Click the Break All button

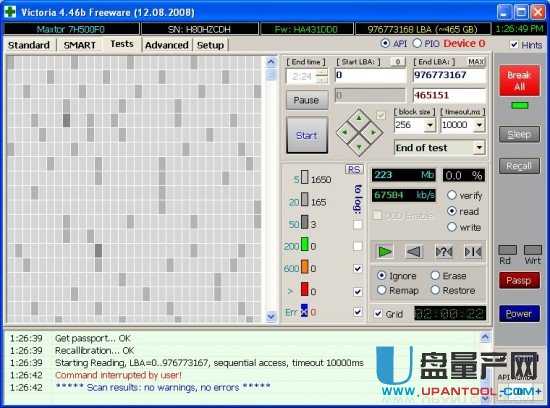click(x=519, y=80)
